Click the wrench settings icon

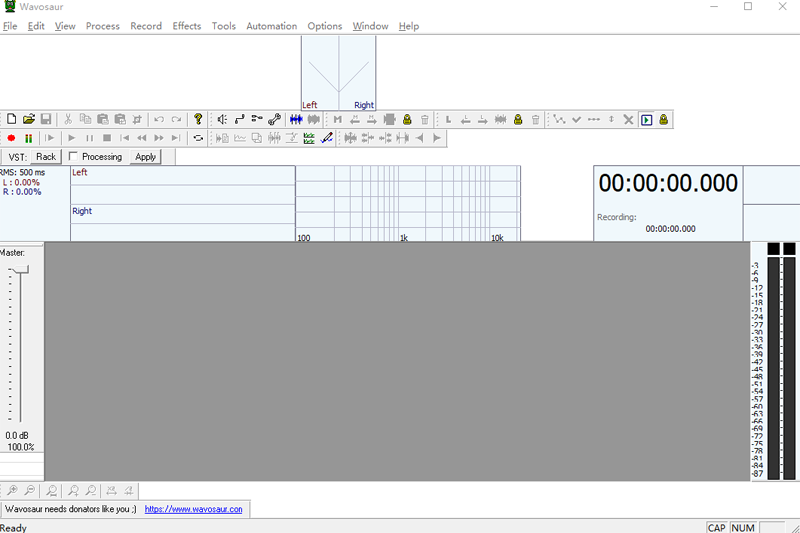click(x=274, y=119)
